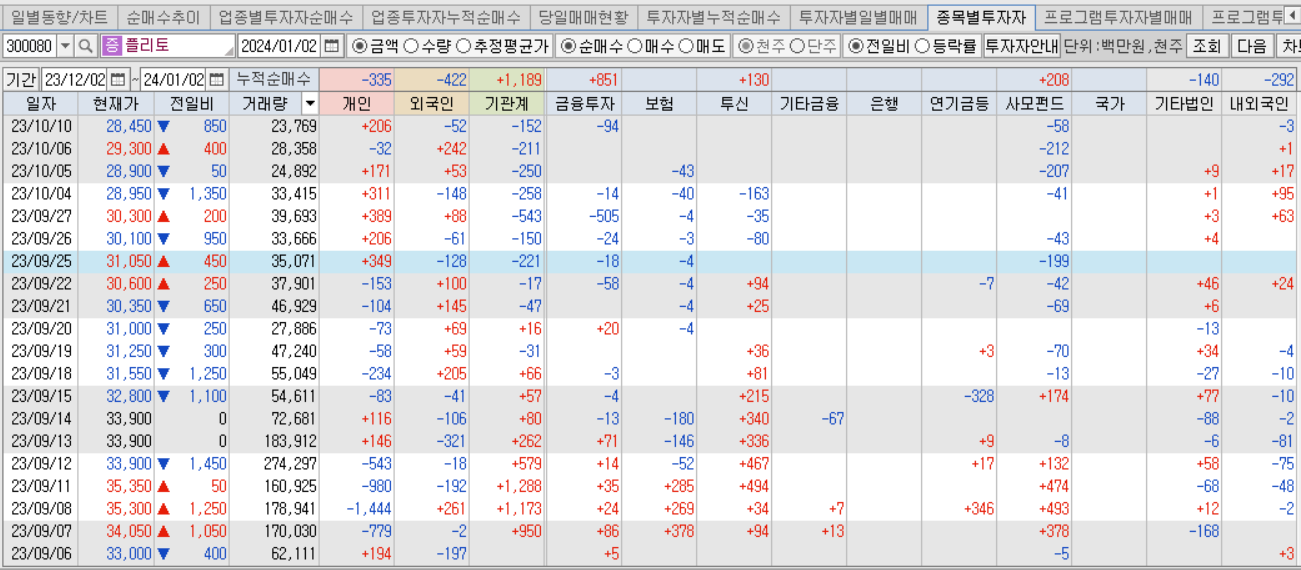
Task: Click the 일자 column header
Action: click(x=41, y=103)
